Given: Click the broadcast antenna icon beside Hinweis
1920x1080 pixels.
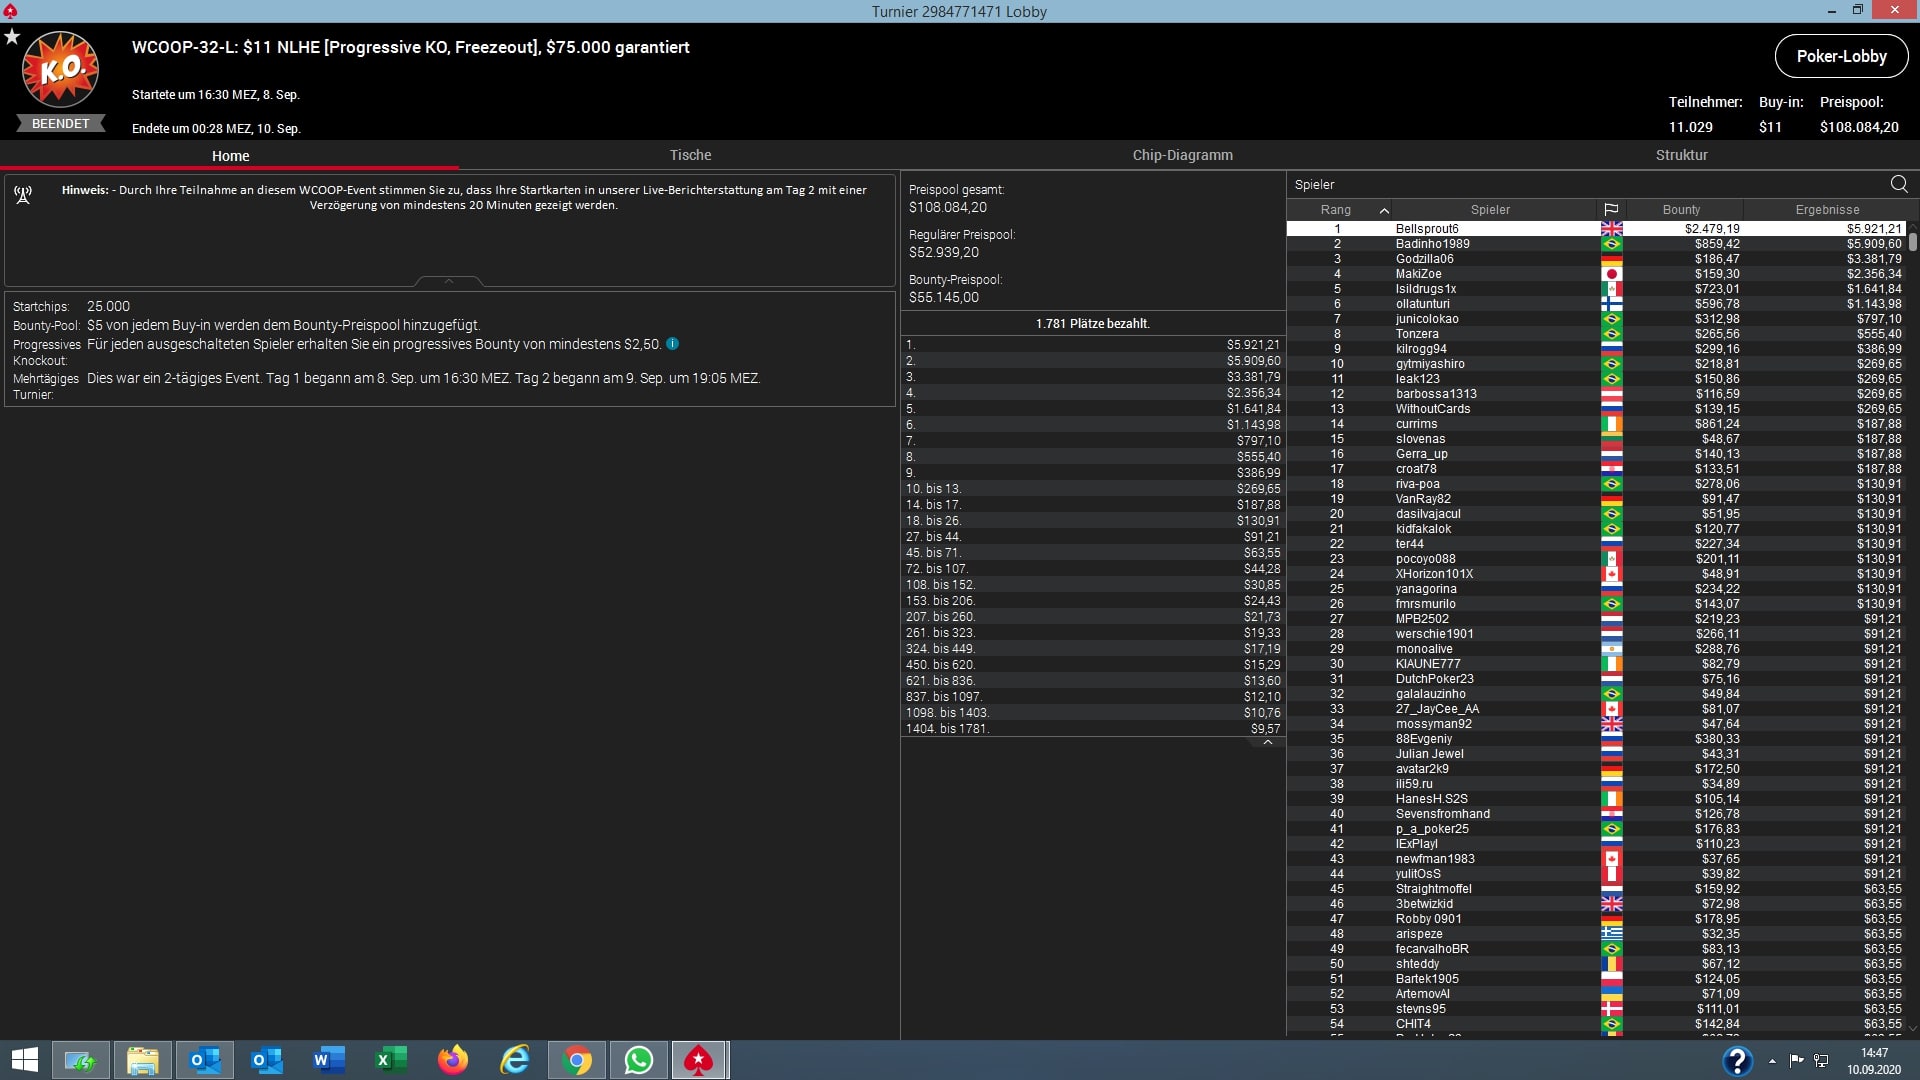Looking at the screenshot, I should point(23,194).
